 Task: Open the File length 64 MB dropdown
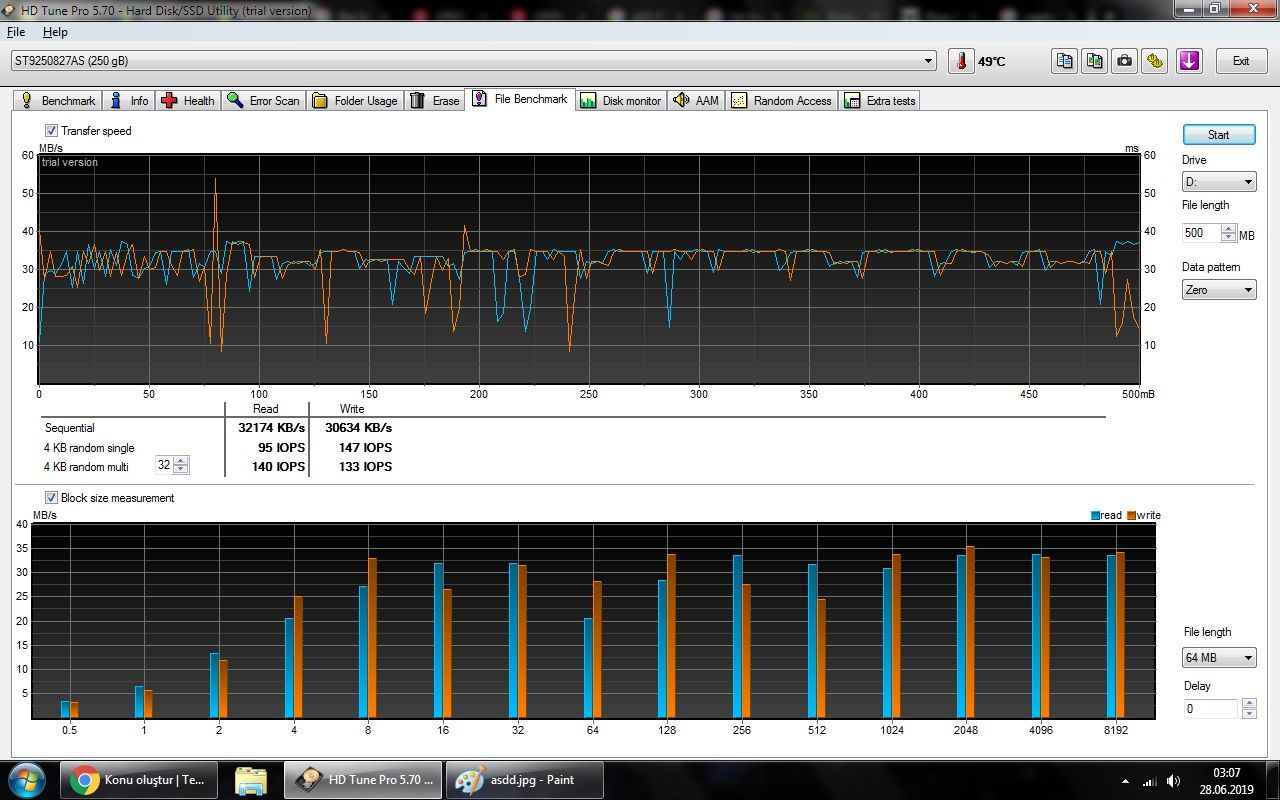(x=1219, y=658)
